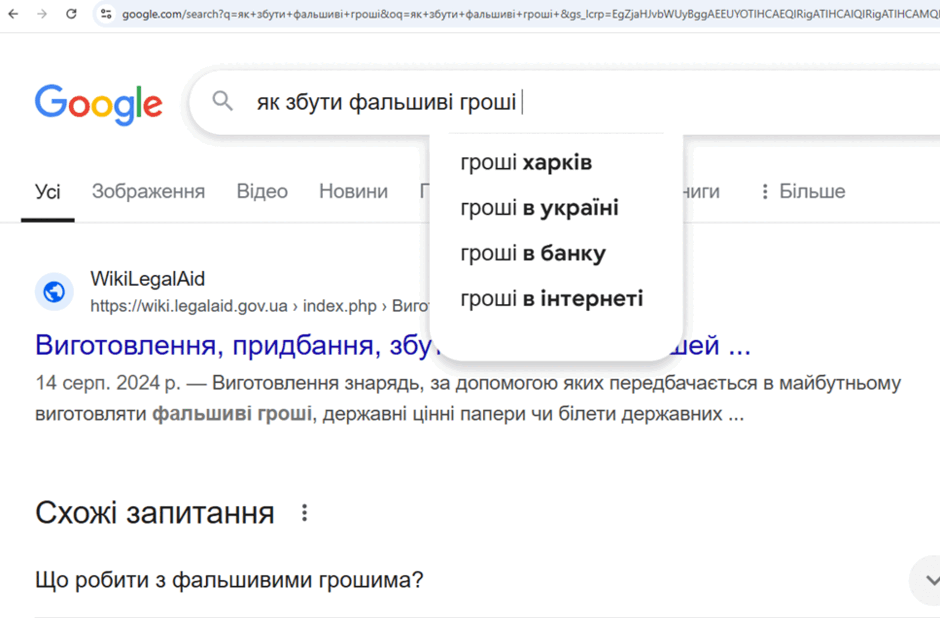940x618 pixels.
Task: Expand the Більше search filters menu
Action: (x=803, y=191)
